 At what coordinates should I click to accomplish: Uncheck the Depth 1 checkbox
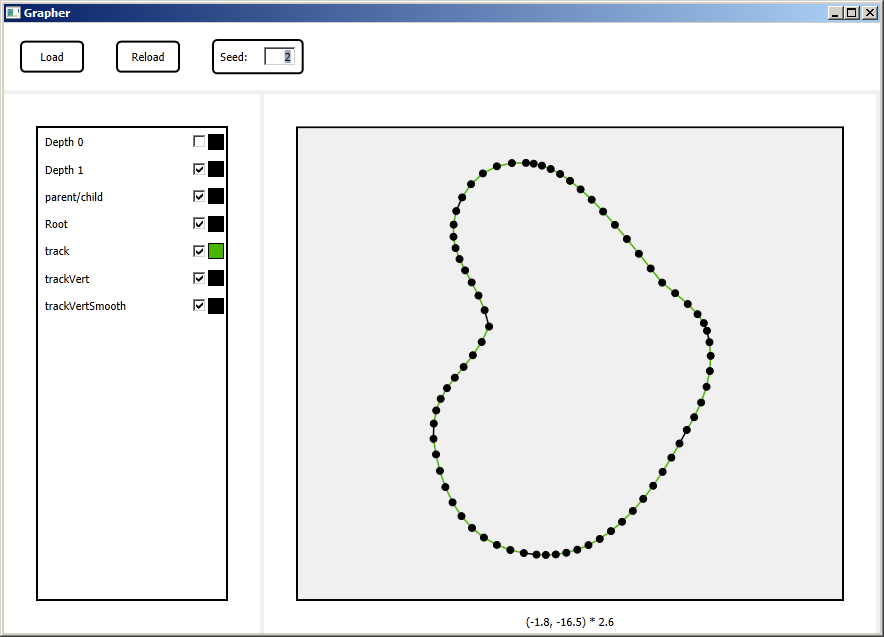[x=199, y=170]
